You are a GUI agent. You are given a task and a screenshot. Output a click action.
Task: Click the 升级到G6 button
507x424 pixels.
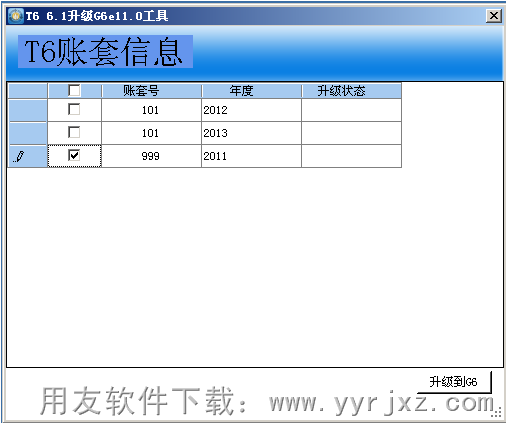click(454, 382)
